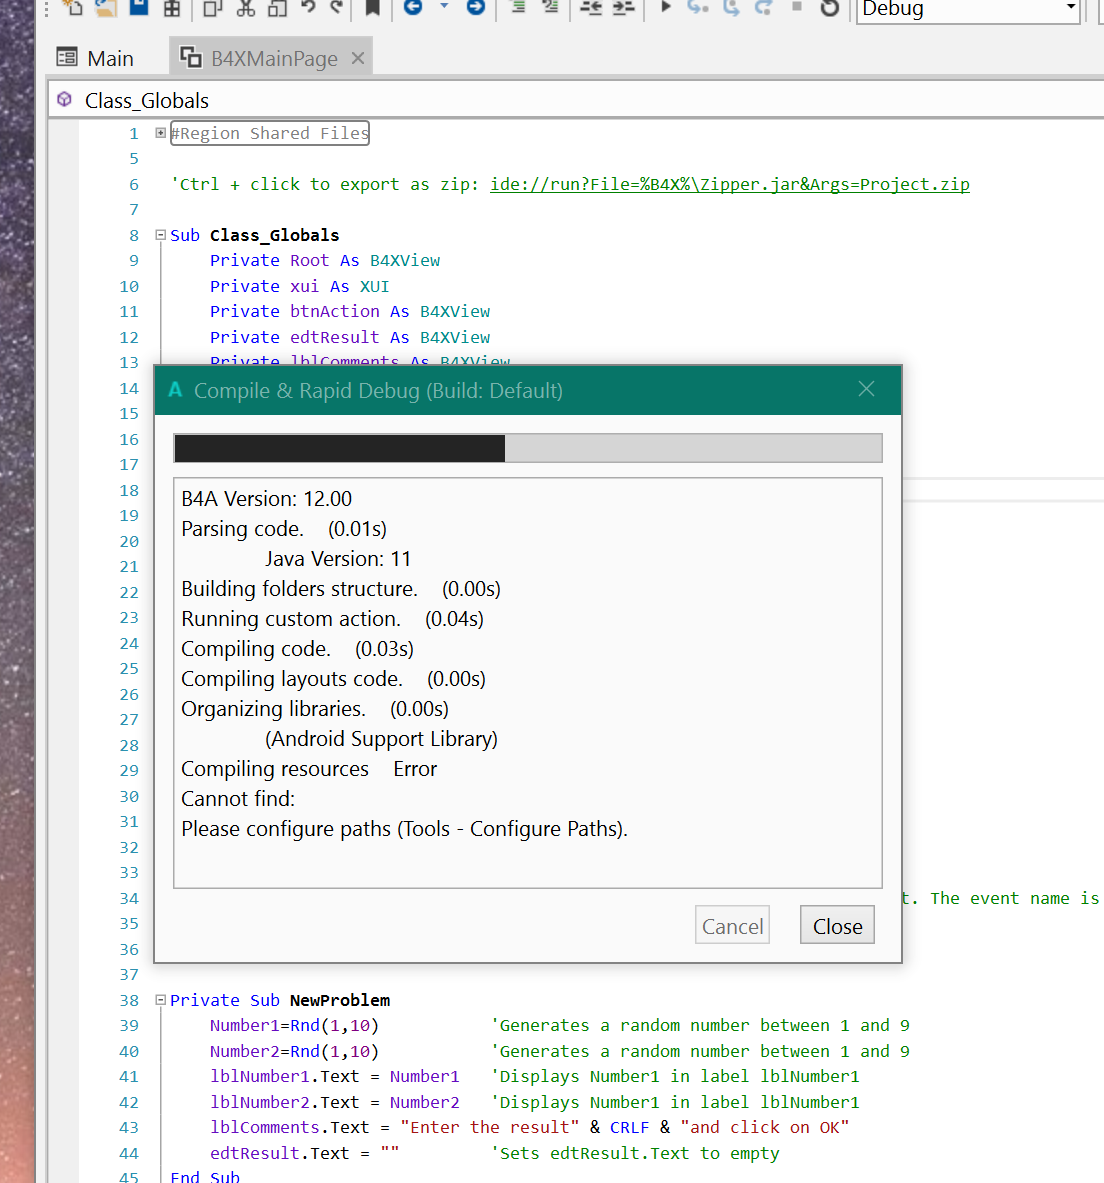This screenshot has height=1183, width=1104.
Task: Click the Undo arrow icon
Action: click(308, 7)
